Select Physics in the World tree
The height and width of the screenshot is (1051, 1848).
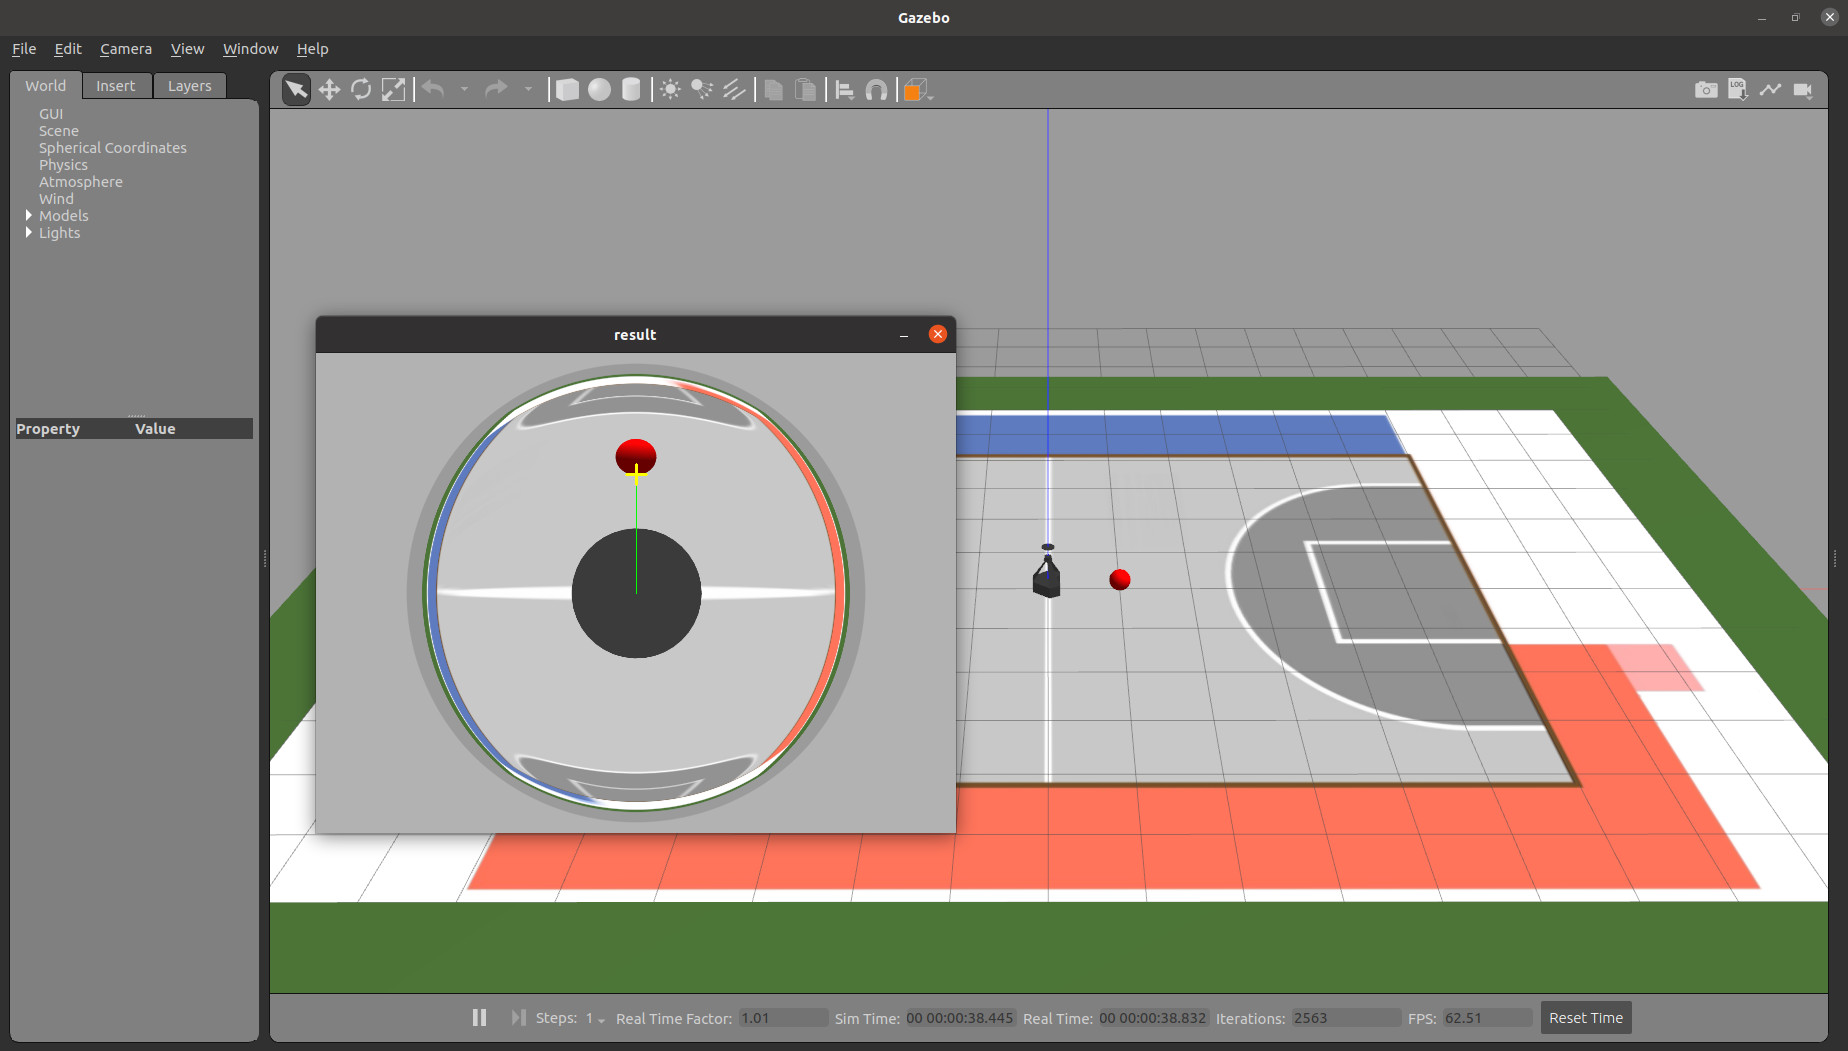point(63,164)
